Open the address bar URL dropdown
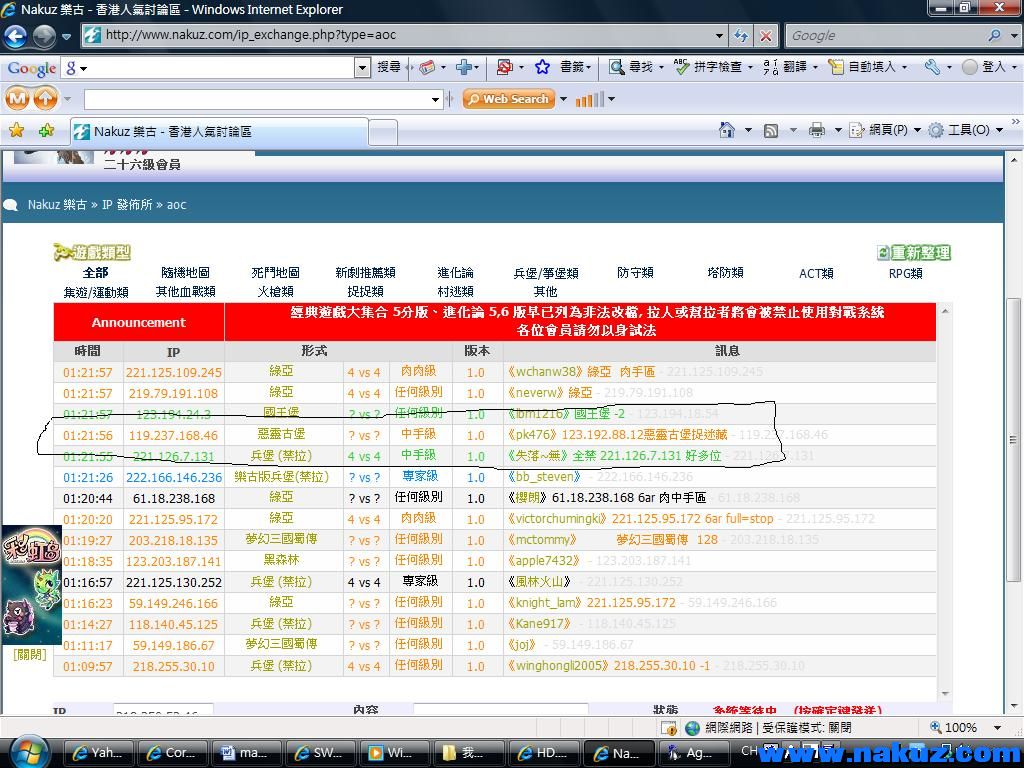This screenshot has height=768, width=1024. (719, 35)
